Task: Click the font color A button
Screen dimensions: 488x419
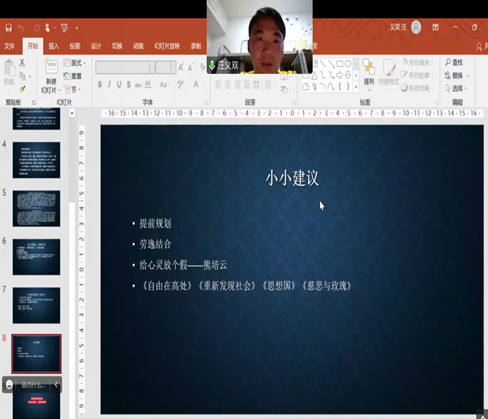Action: coord(196,85)
